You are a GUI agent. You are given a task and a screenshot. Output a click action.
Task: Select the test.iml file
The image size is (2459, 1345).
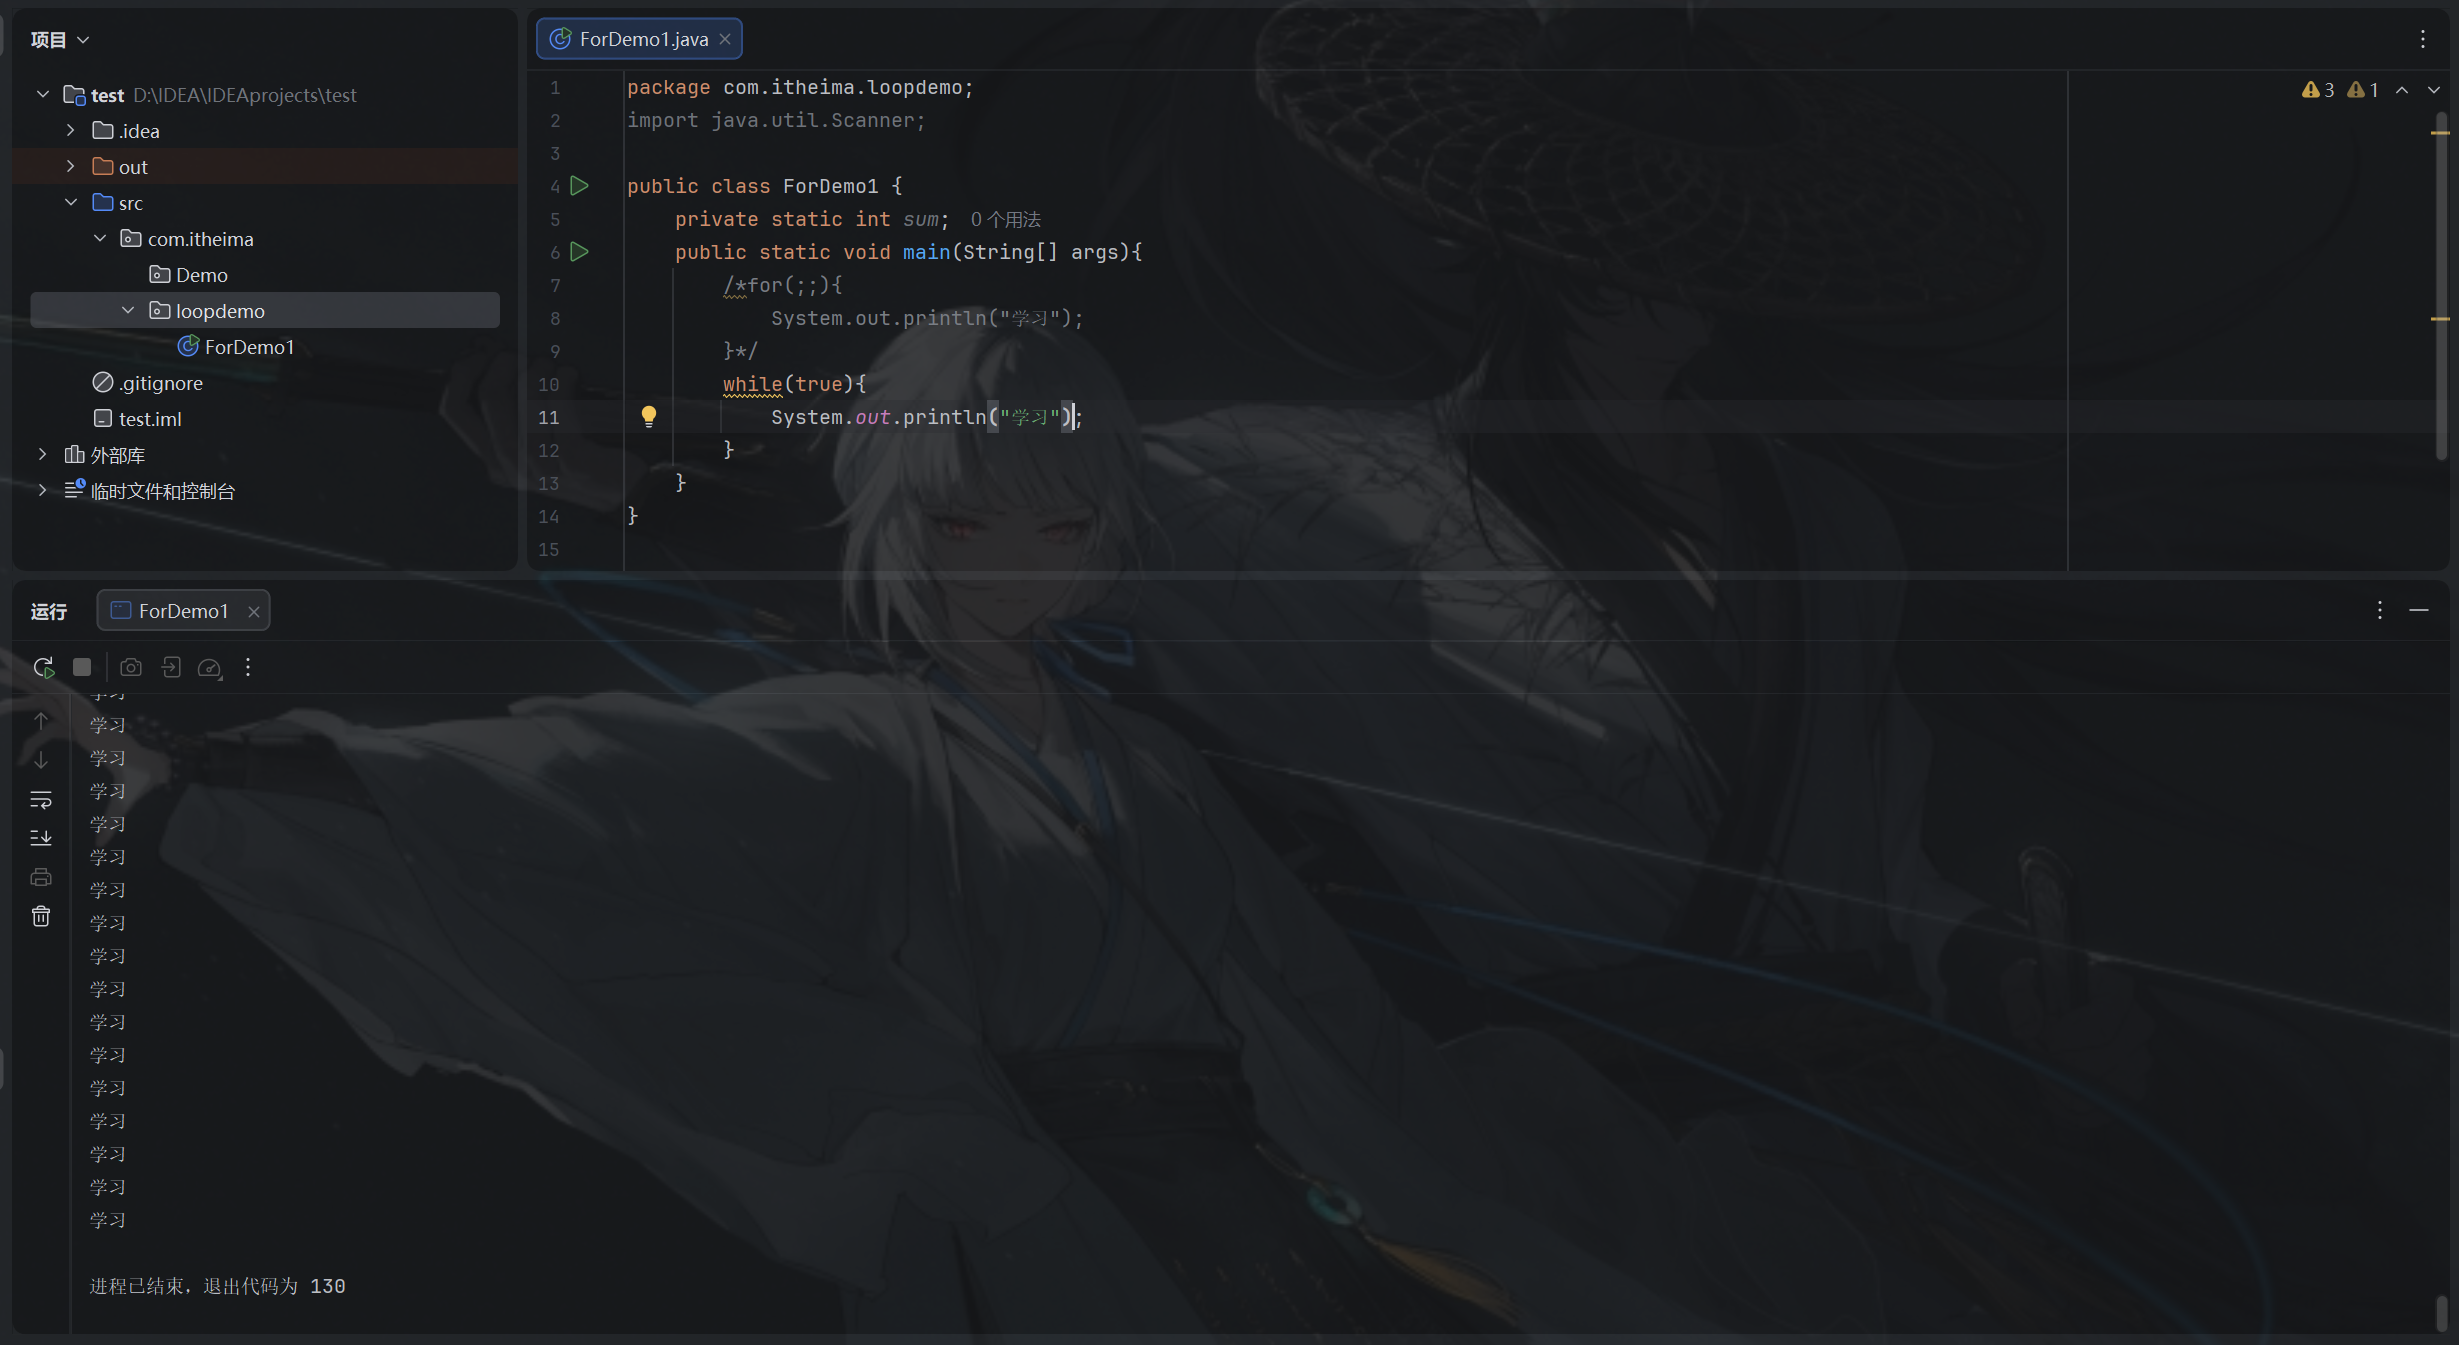(137, 418)
